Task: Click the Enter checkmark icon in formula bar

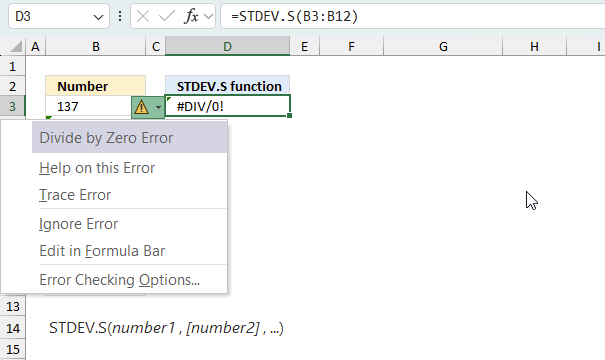Action: click(x=167, y=17)
